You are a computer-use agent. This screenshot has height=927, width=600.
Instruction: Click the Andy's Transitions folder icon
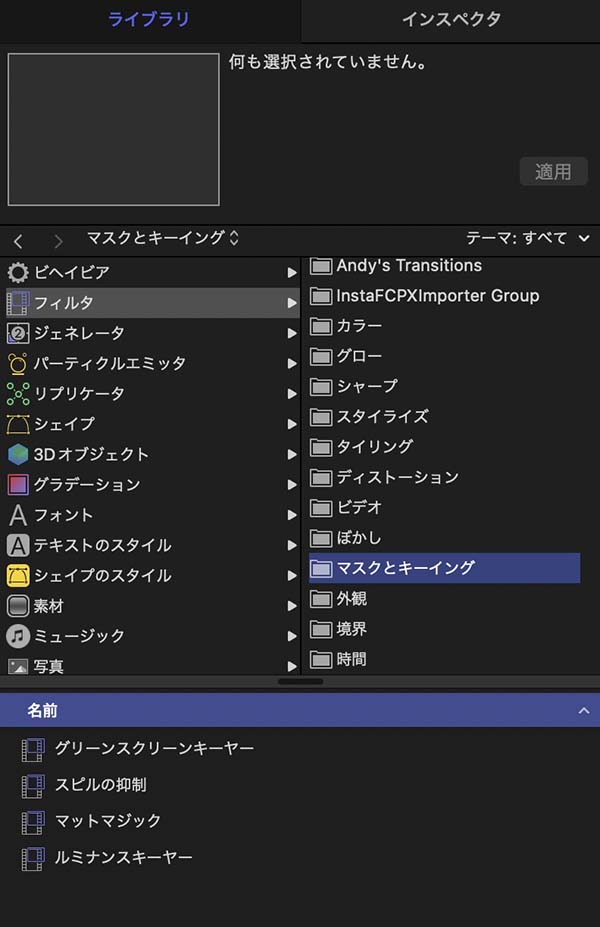tap(321, 266)
